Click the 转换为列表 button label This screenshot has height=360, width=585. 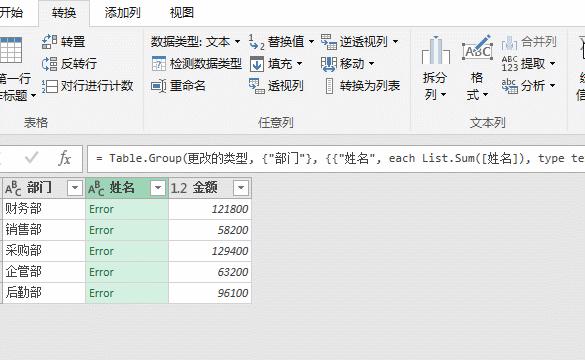pos(370,86)
